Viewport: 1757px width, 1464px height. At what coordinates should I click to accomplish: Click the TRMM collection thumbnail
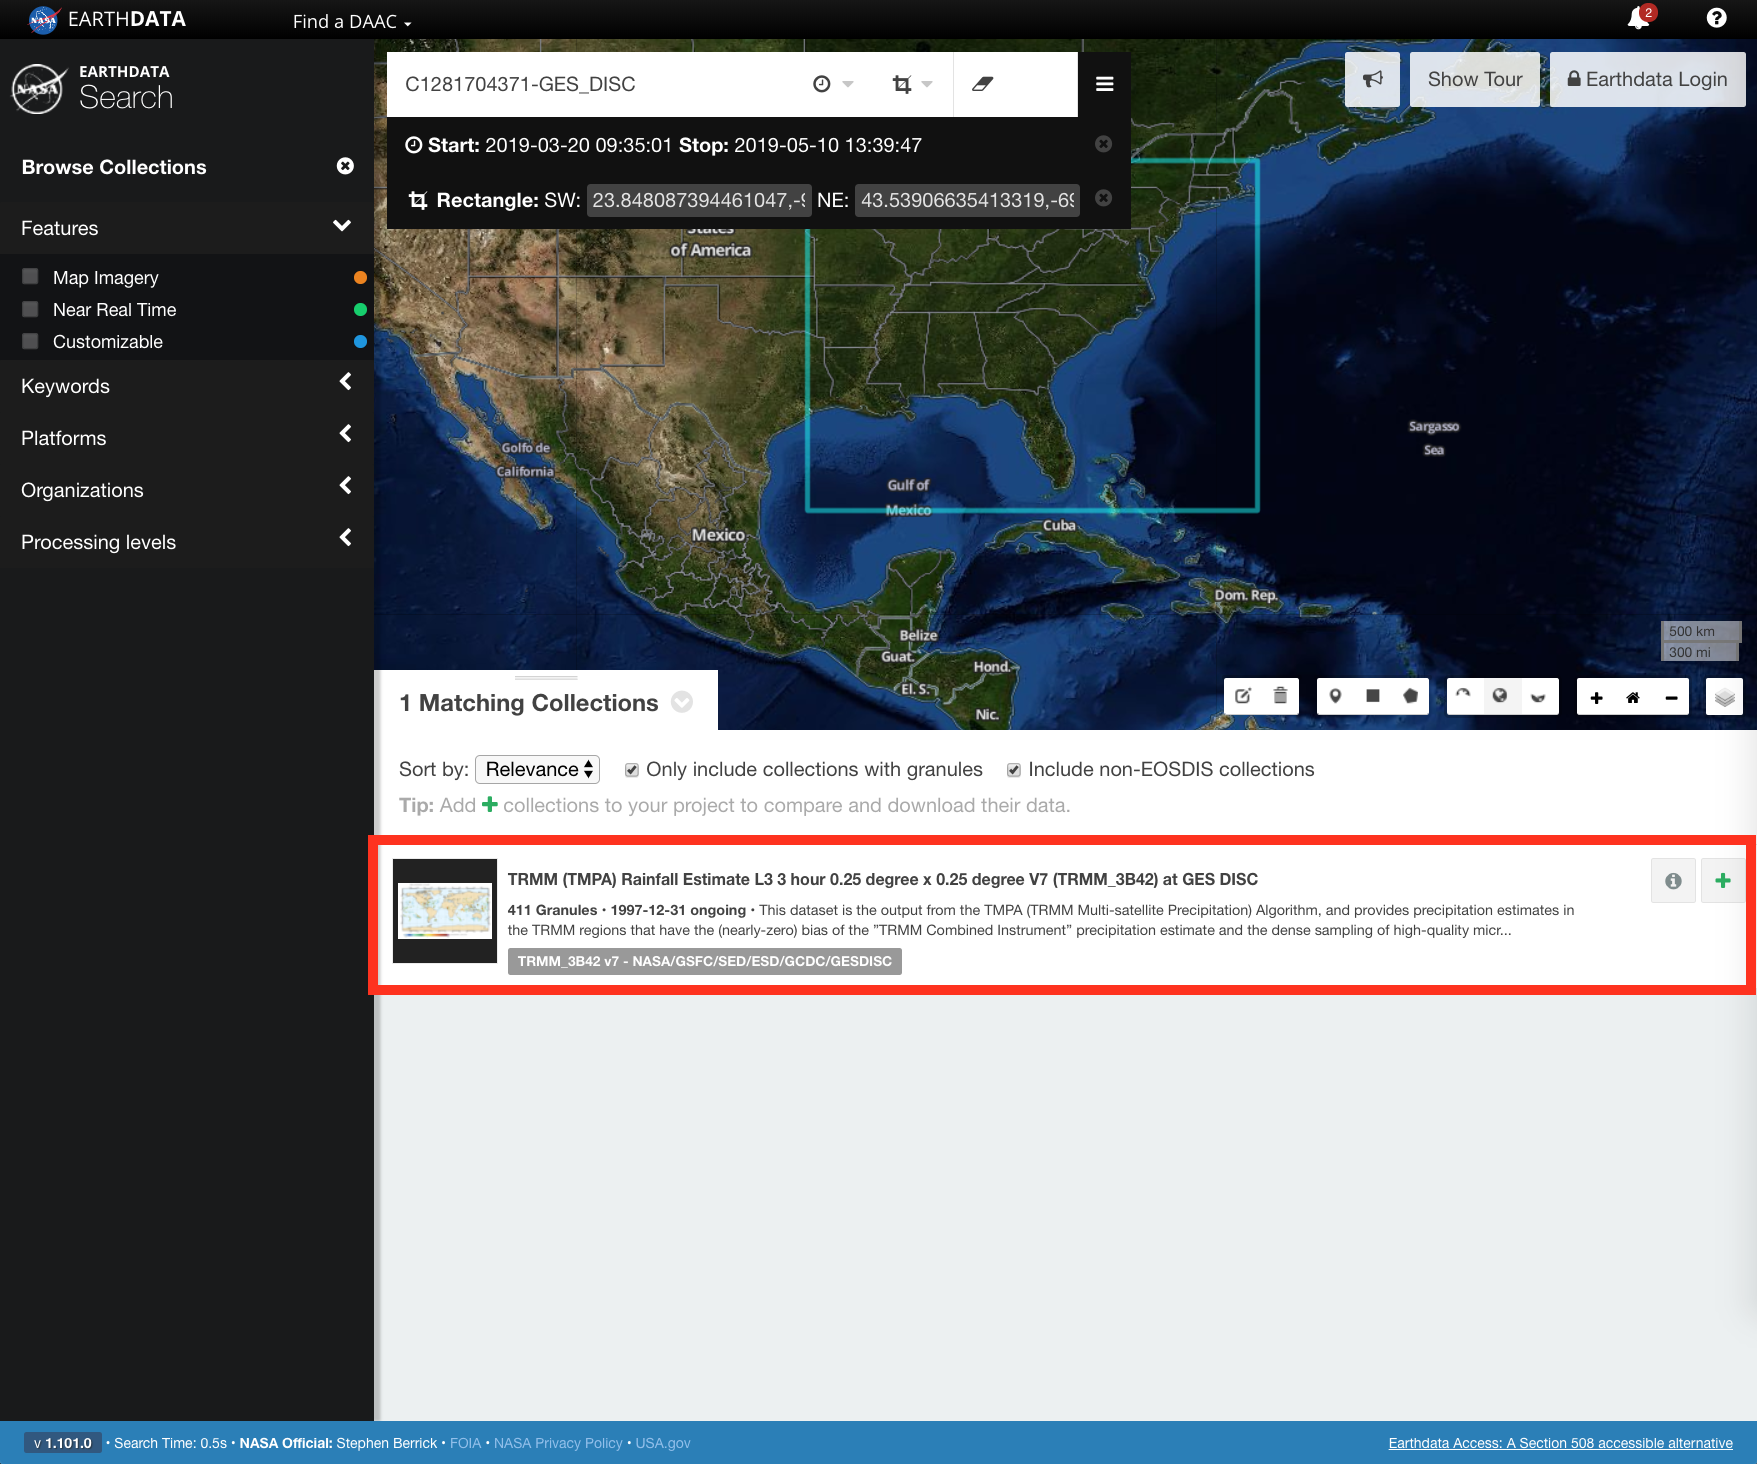(445, 911)
